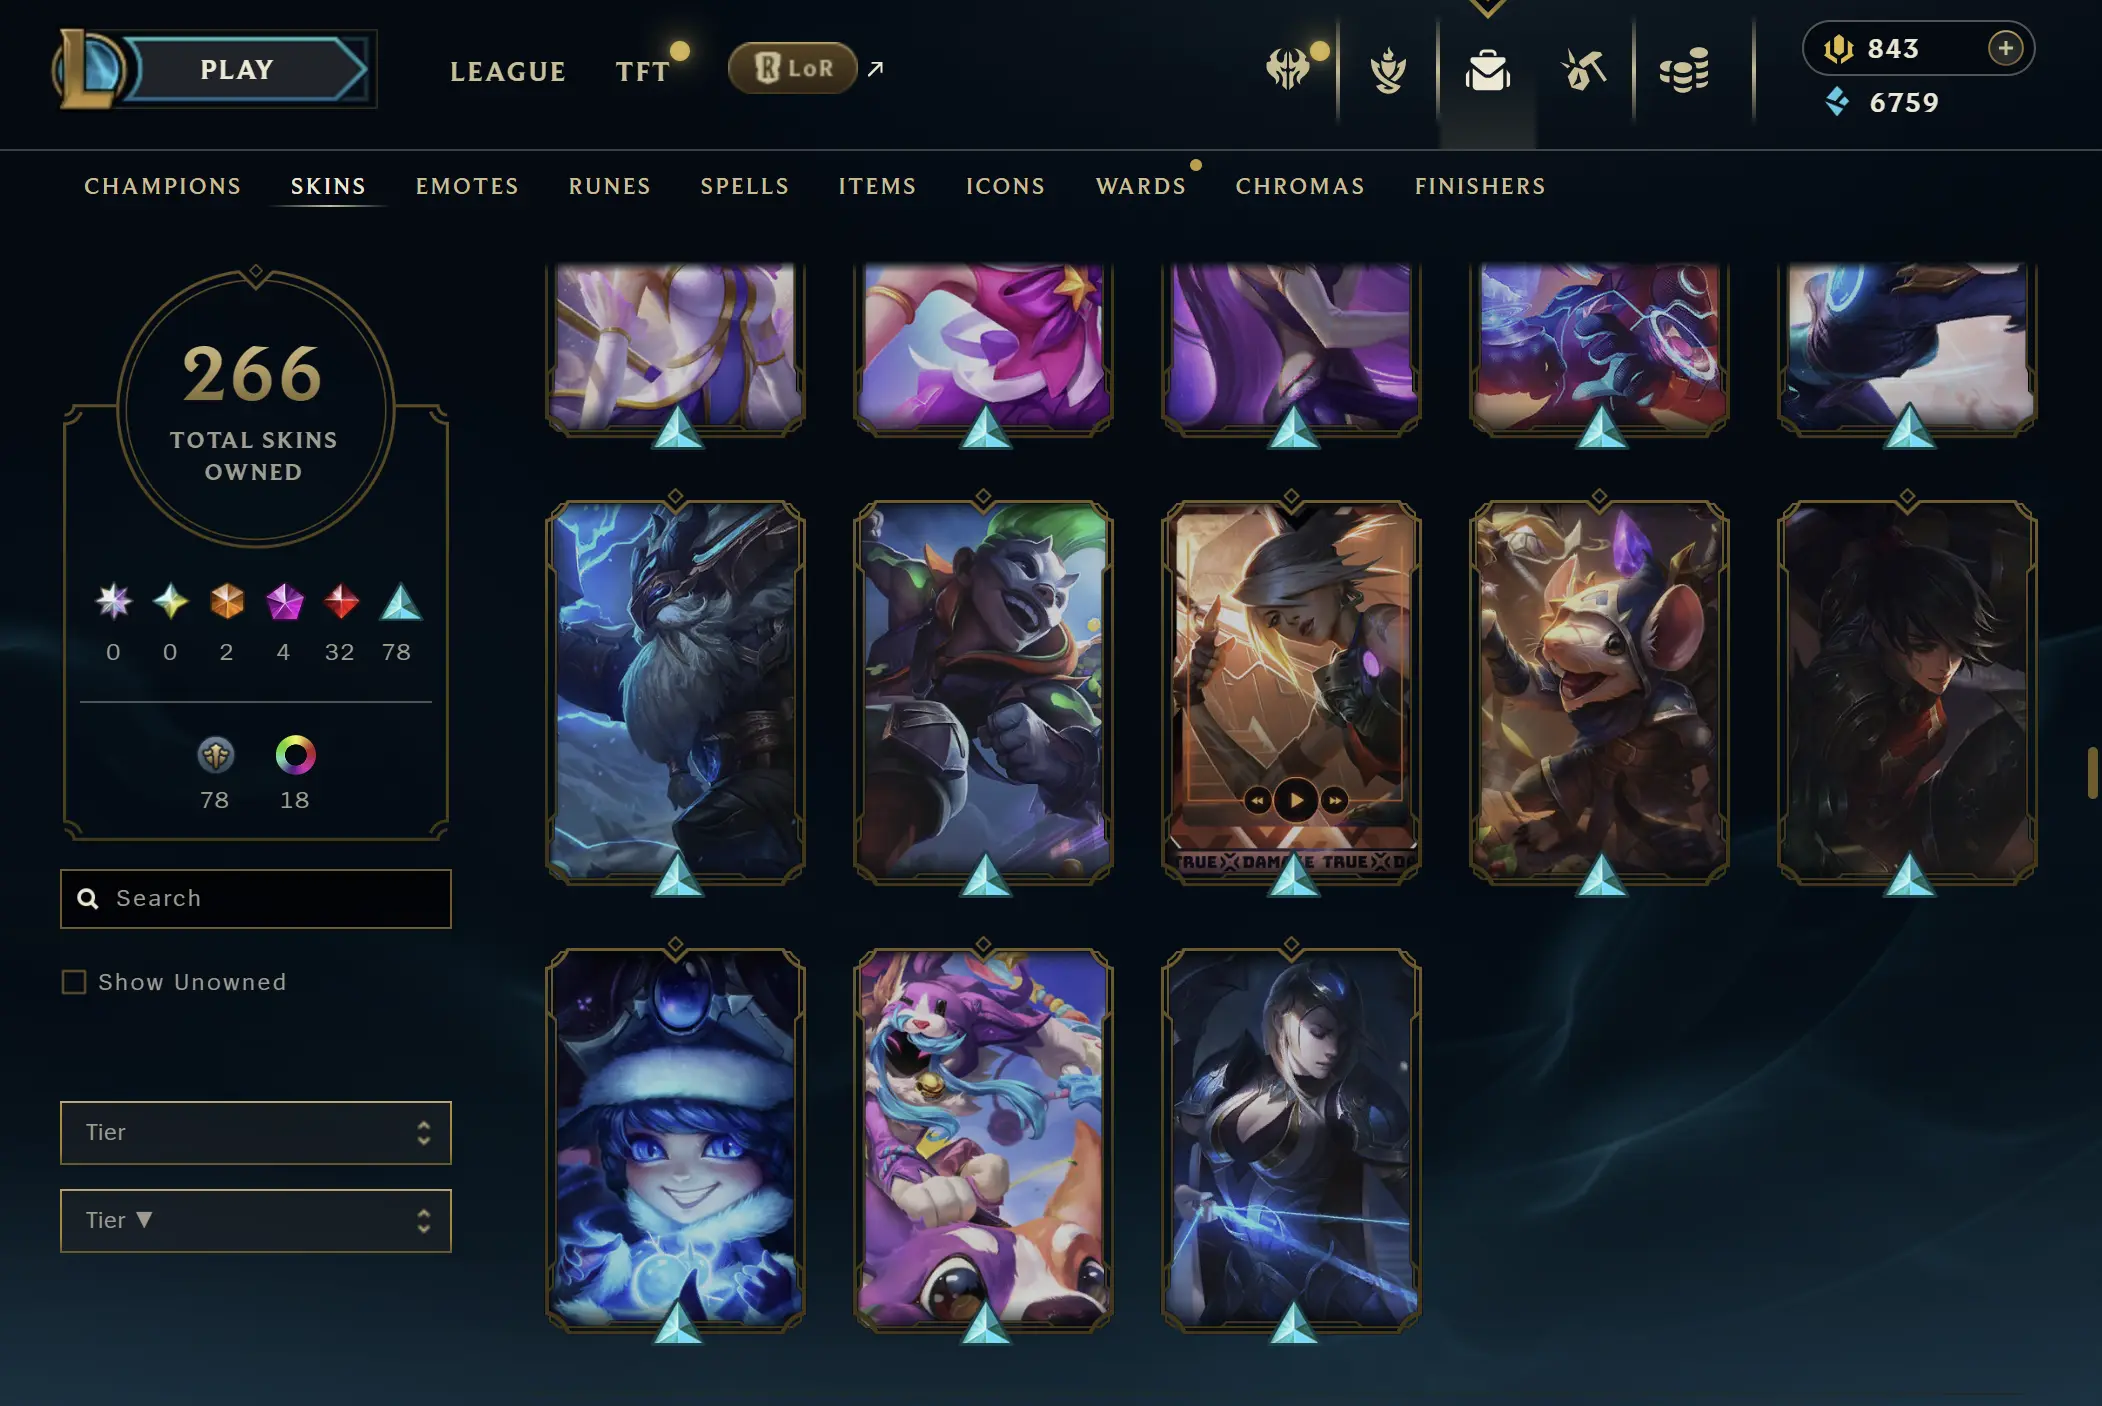Click the Search input field

[x=256, y=898]
